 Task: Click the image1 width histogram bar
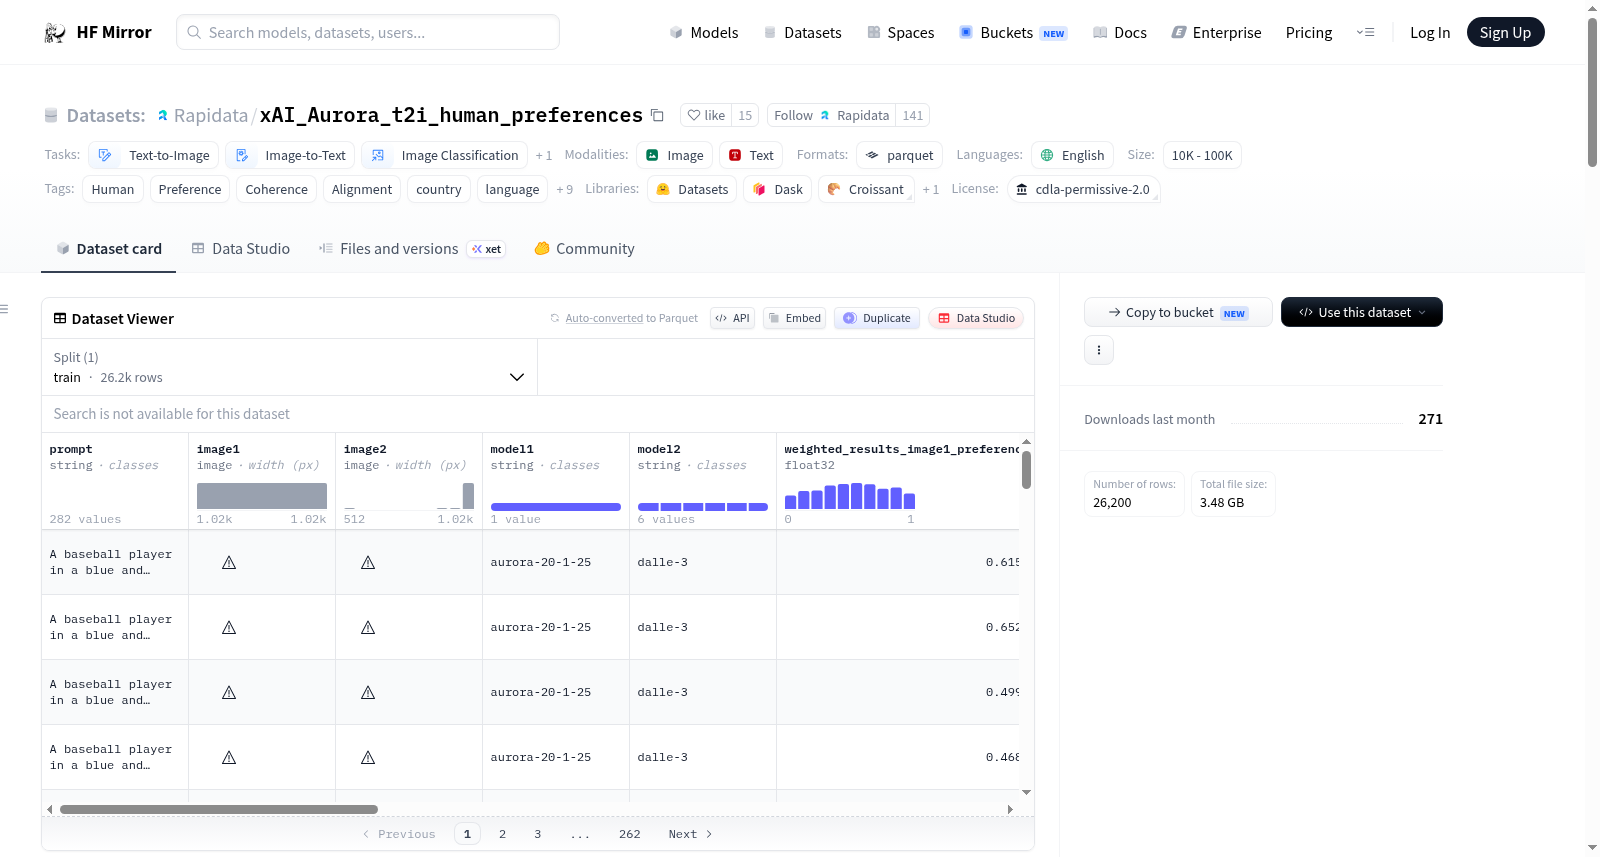(x=262, y=496)
